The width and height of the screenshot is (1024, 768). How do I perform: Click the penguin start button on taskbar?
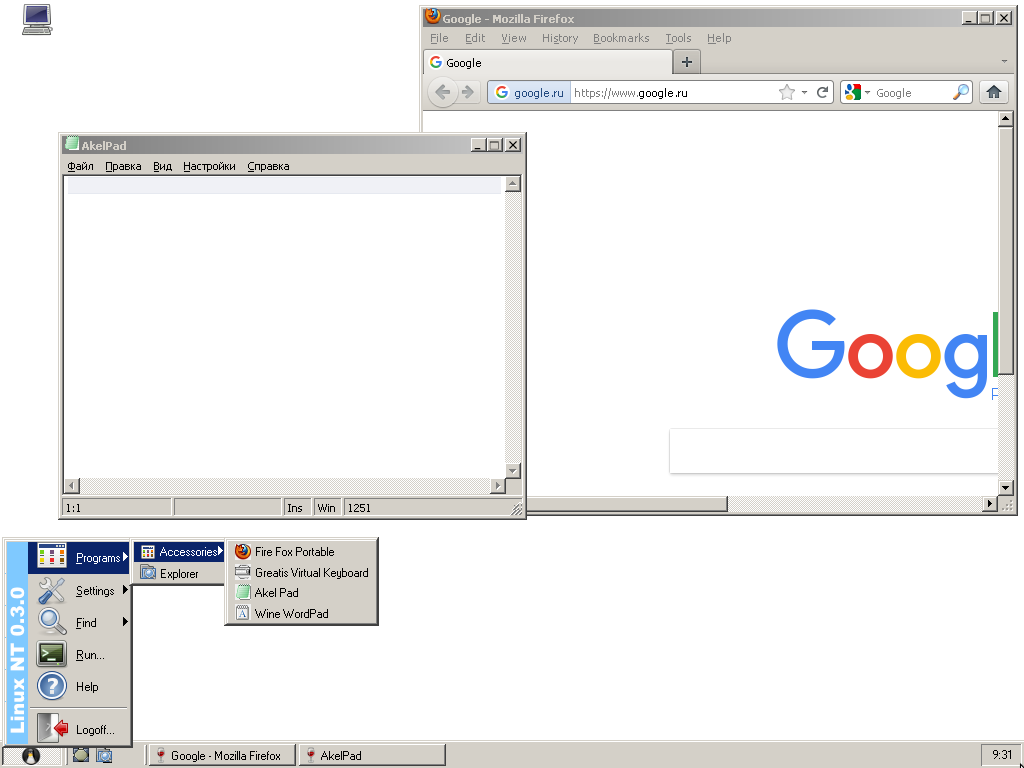tap(31, 756)
